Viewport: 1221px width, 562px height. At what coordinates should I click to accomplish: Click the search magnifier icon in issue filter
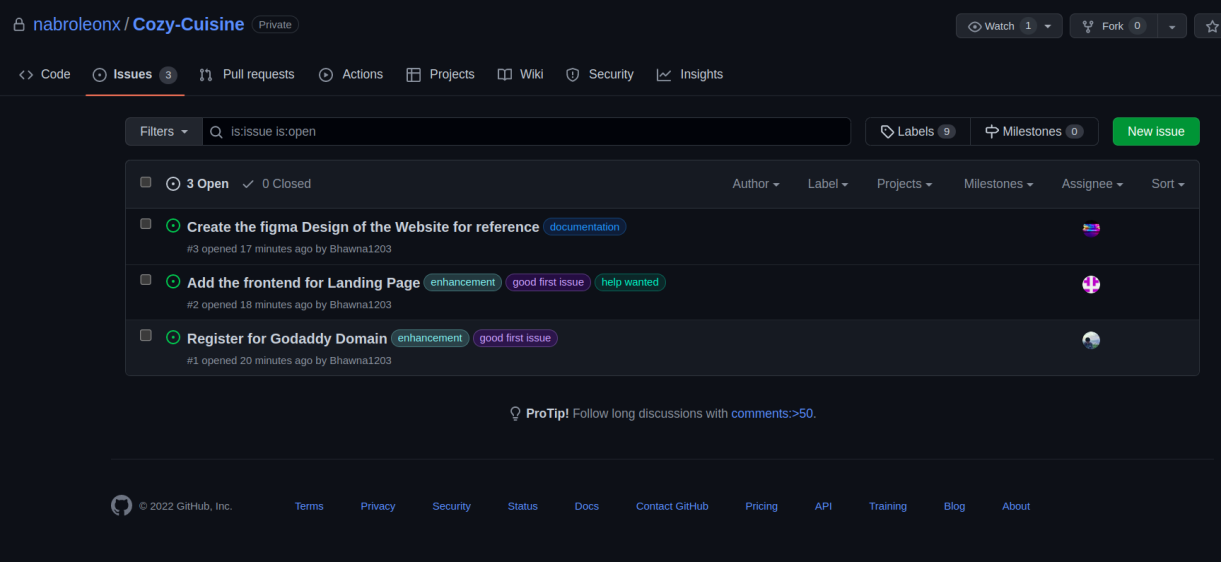[216, 132]
